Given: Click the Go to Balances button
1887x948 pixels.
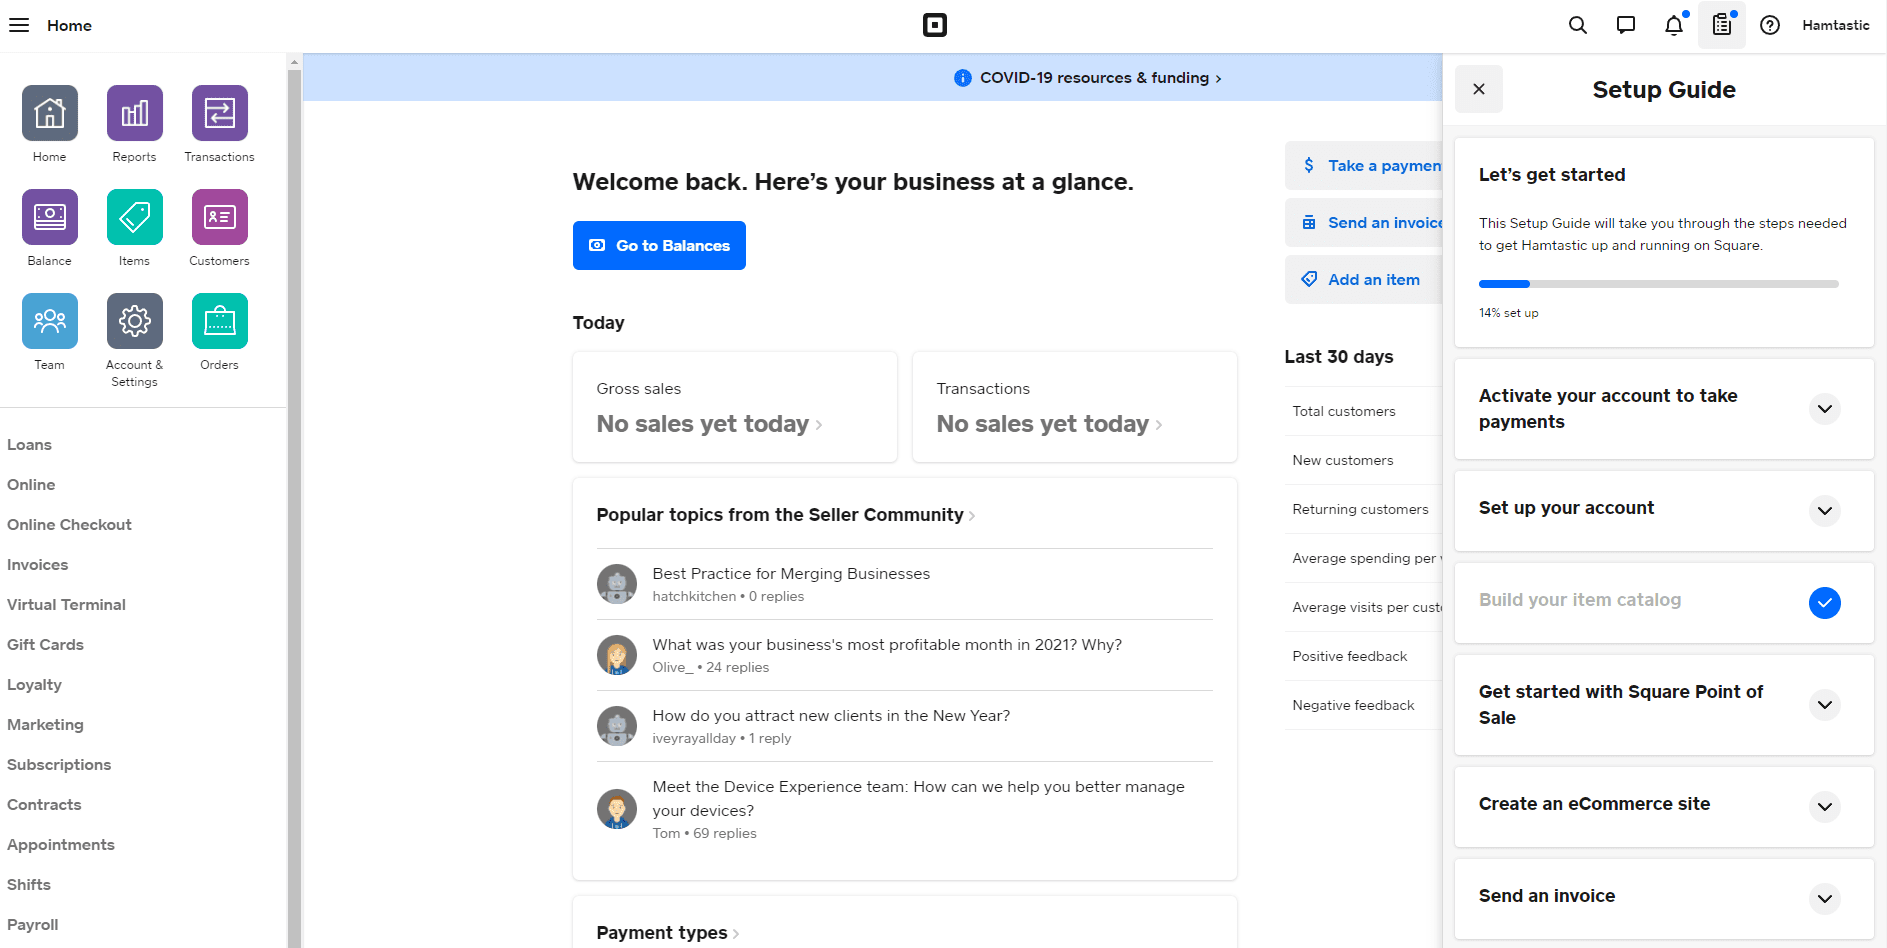Looking at the screenshot, I should pos(659,245).
